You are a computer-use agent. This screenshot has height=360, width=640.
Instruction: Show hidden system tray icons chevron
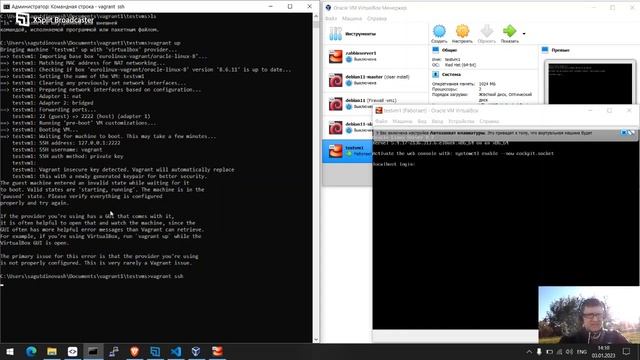coord(529,351)
